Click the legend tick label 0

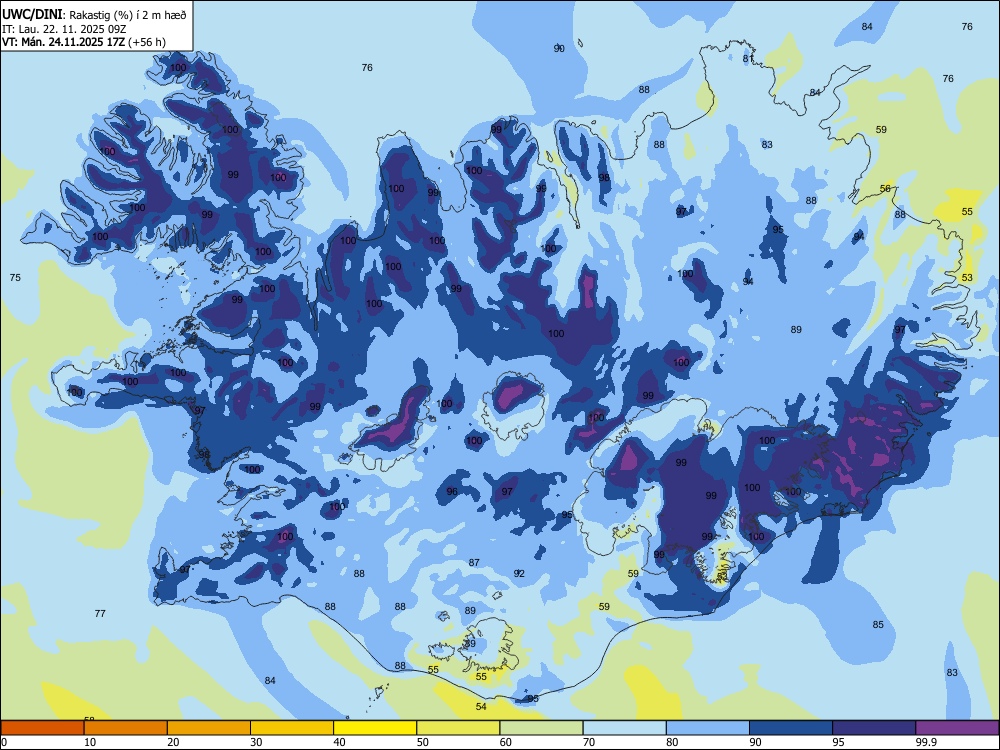4,742
